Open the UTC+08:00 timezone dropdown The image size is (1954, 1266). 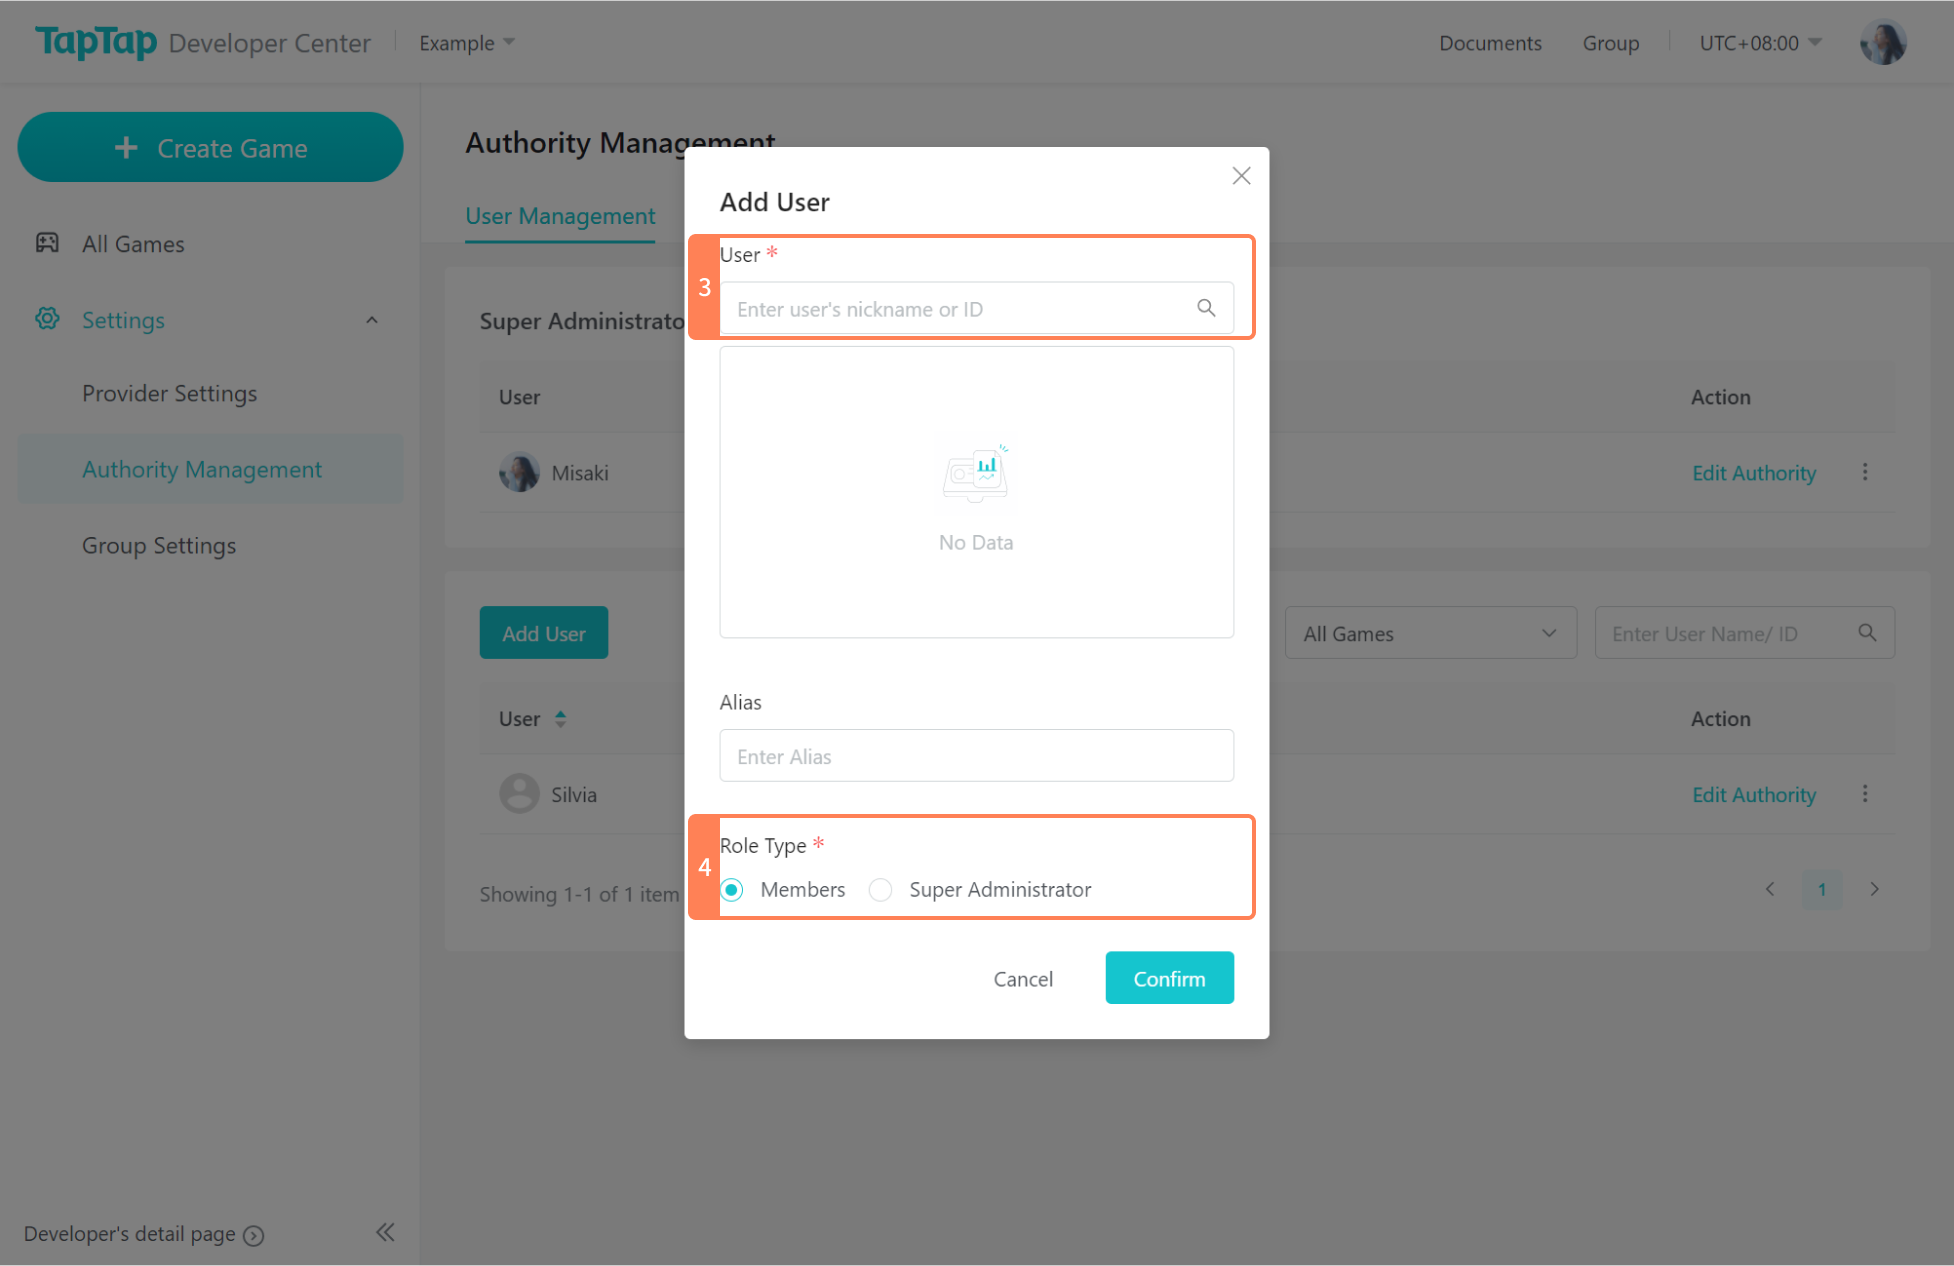click(x=1760, y=43)
